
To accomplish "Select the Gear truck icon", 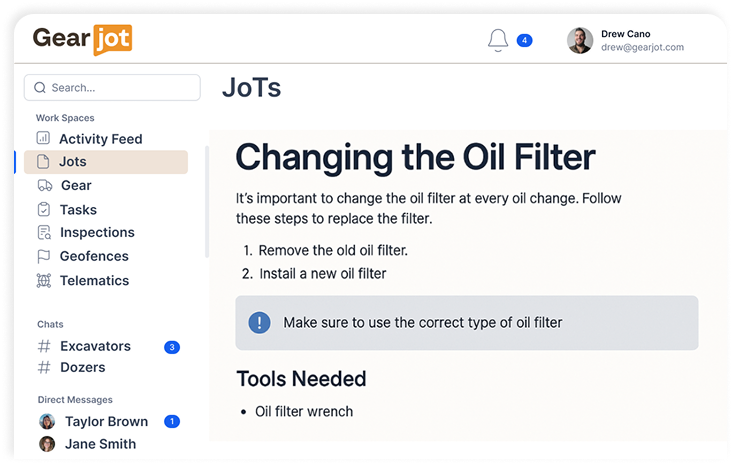I will click(x=43, y=185).
